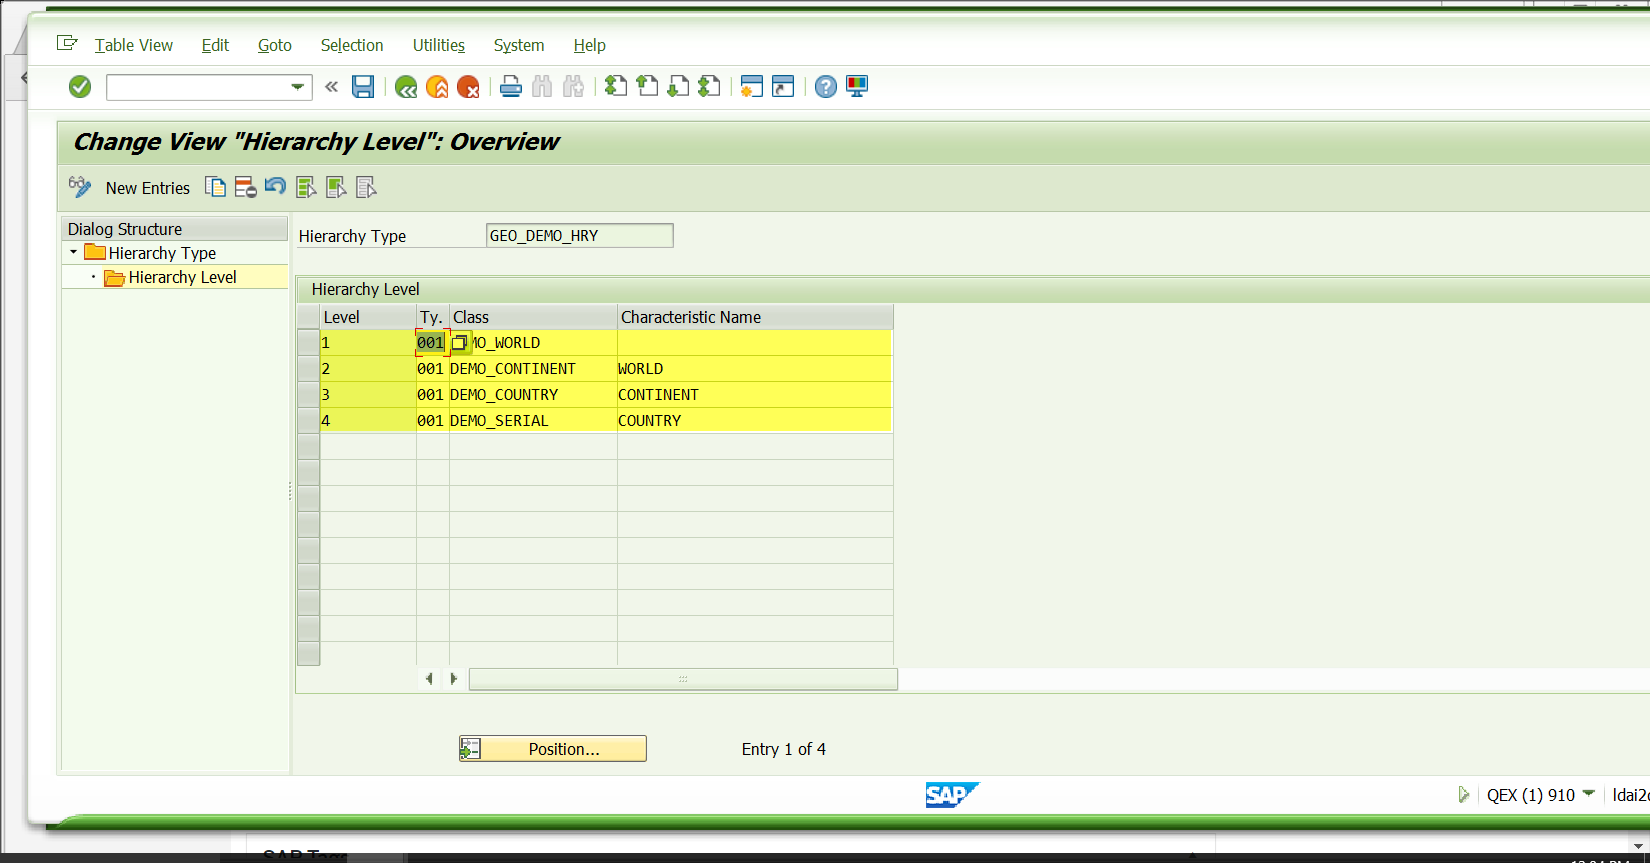The height and width of the screenshot is (863, 1650).
Task: Click the CONTINENT characteristic name cell
Action: click(x=755, y=395)
